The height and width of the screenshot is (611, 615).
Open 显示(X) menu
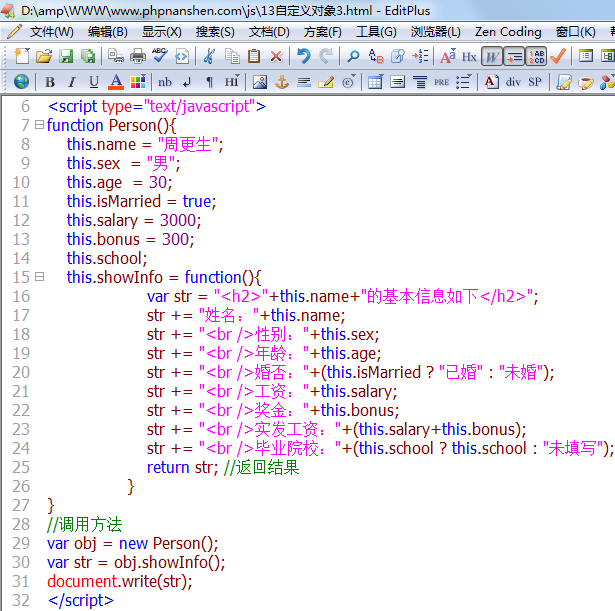pyautogui.click(x=162, y=32)
